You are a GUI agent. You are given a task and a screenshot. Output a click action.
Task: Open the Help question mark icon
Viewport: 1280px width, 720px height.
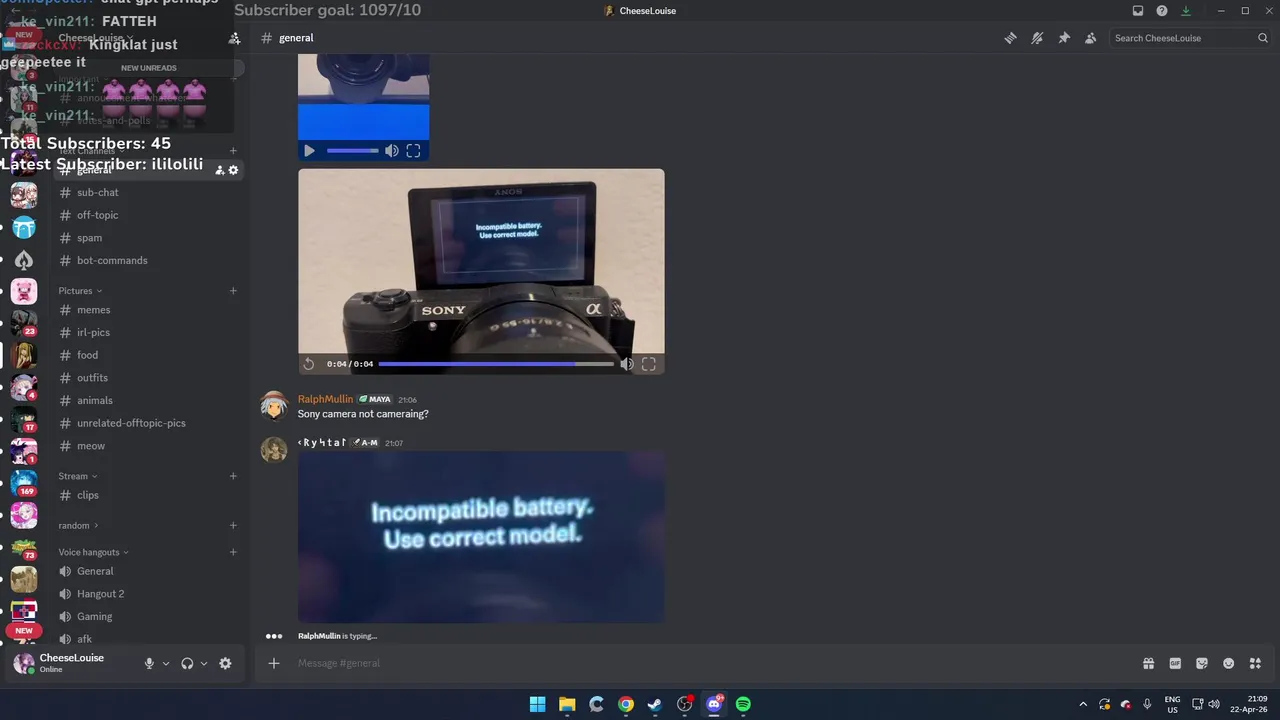coord(1162,11)
